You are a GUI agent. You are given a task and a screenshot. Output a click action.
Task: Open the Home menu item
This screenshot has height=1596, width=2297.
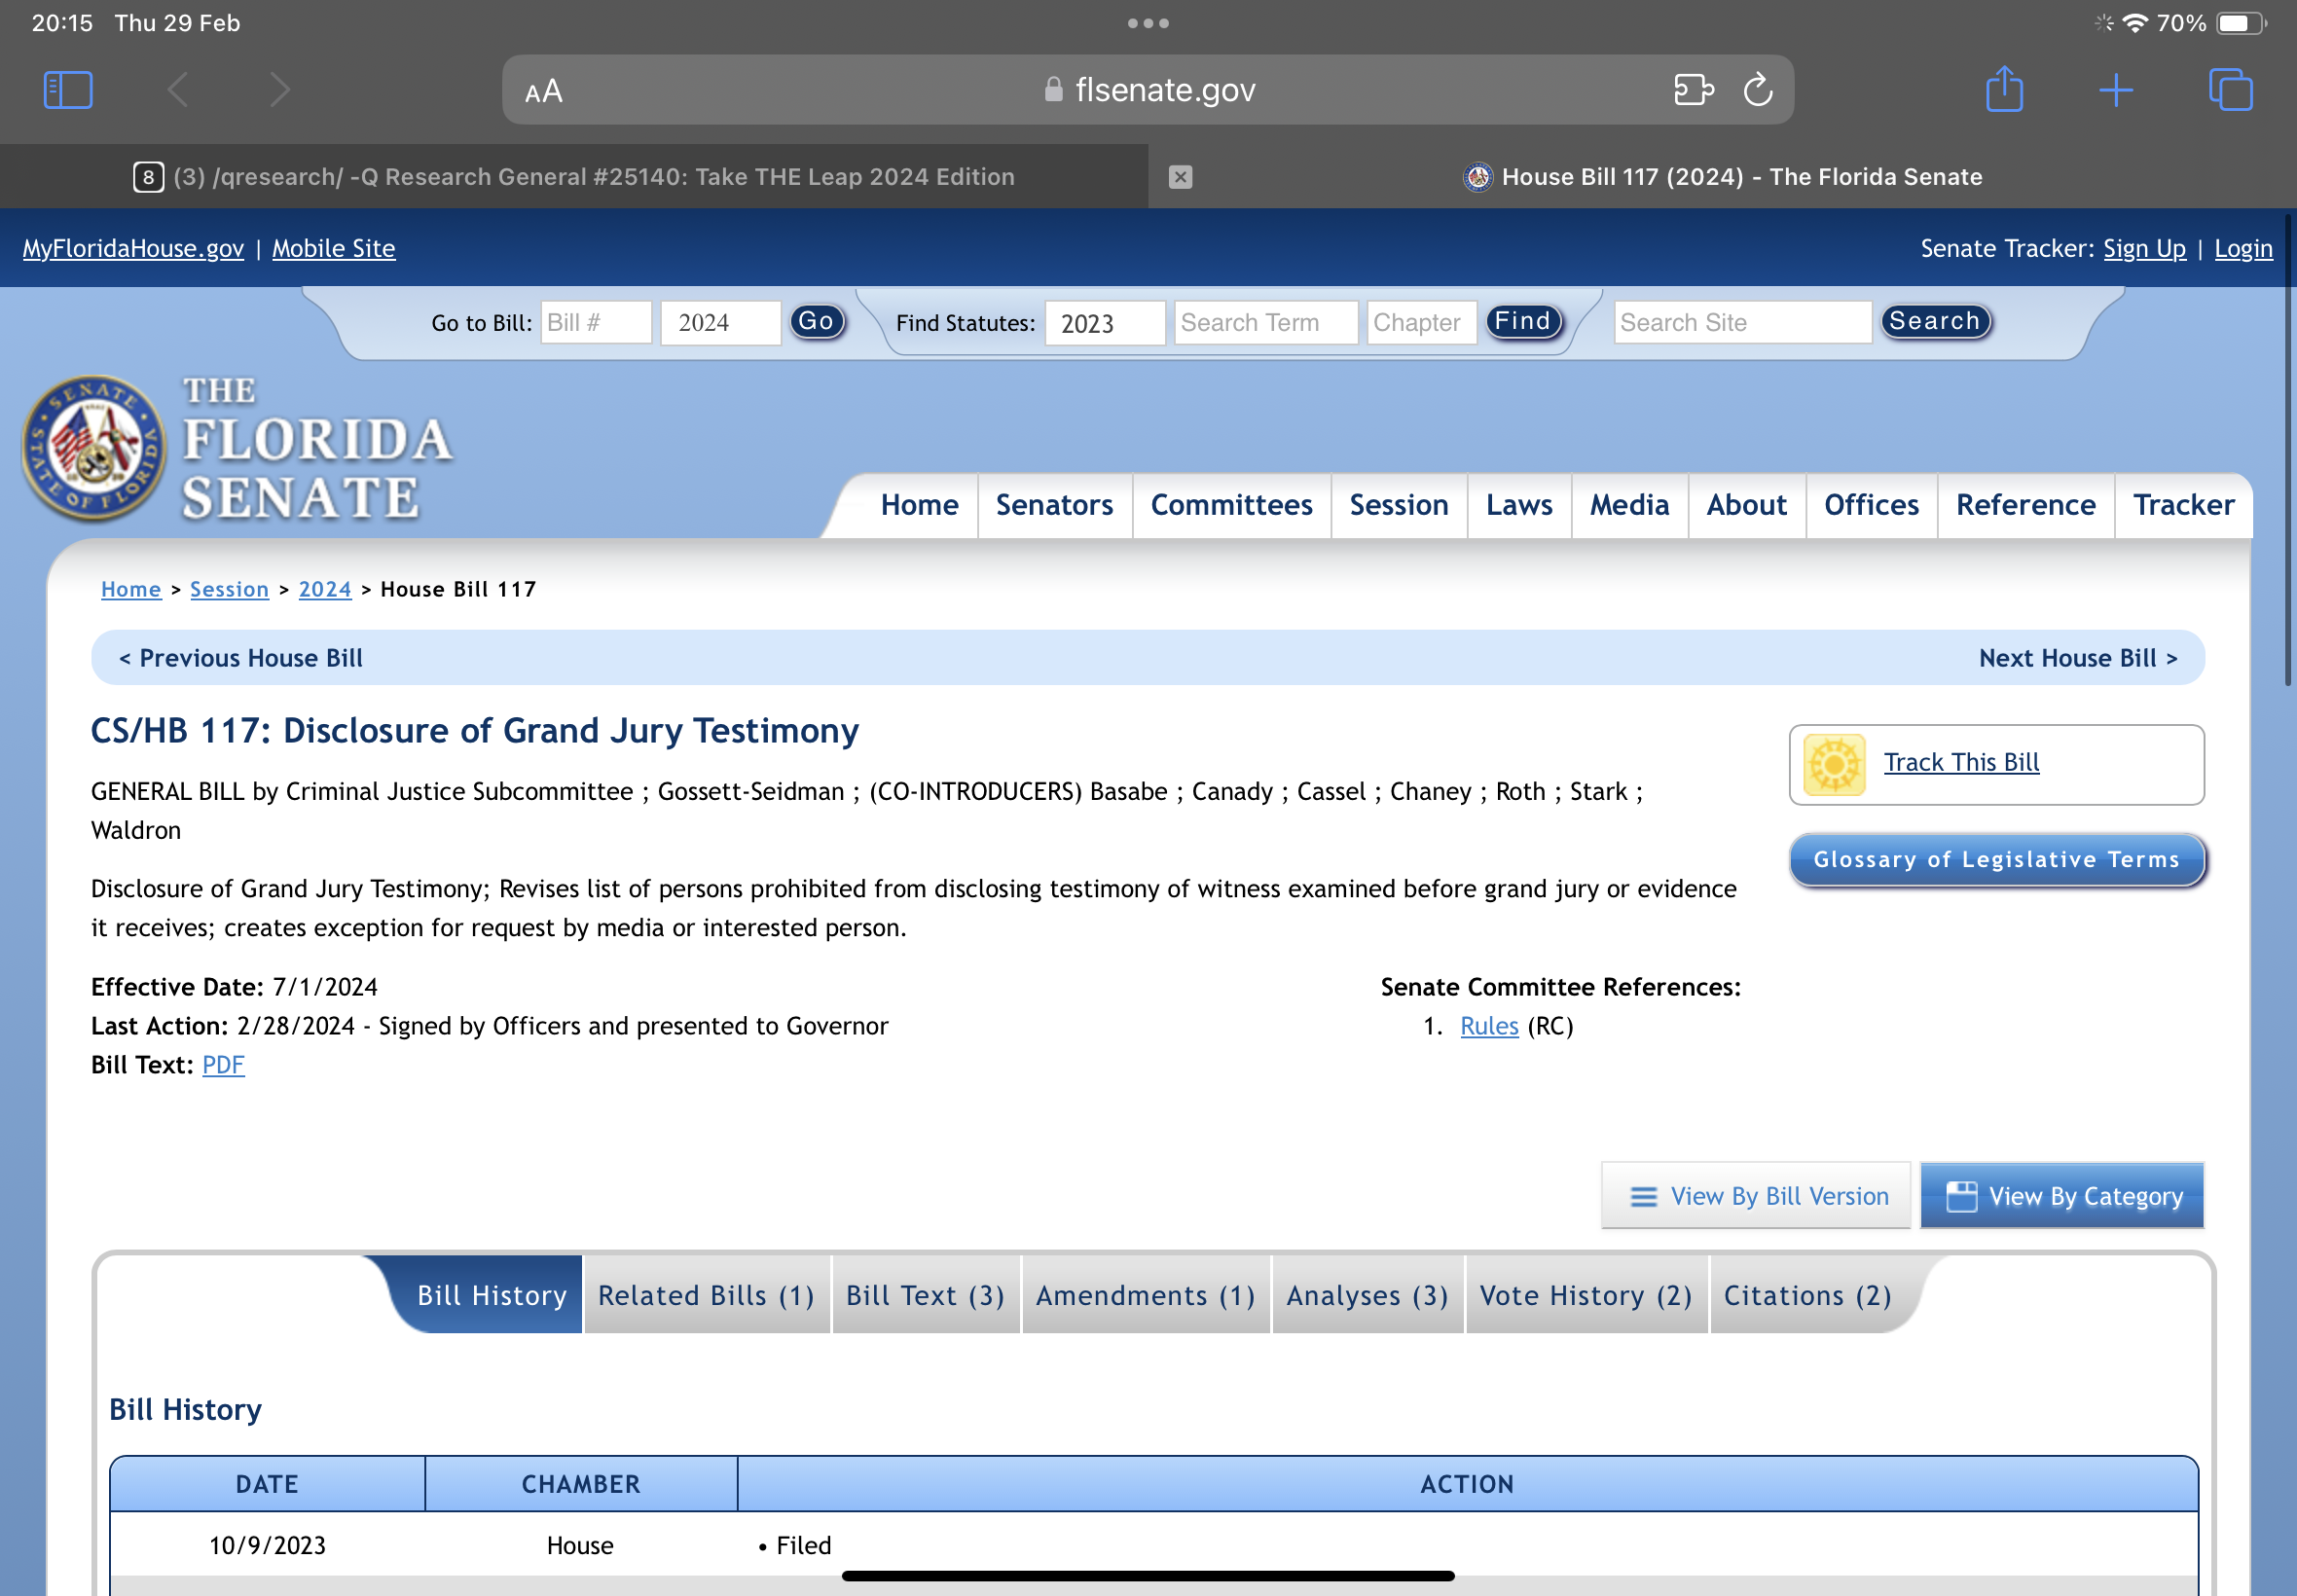[919, 506]
